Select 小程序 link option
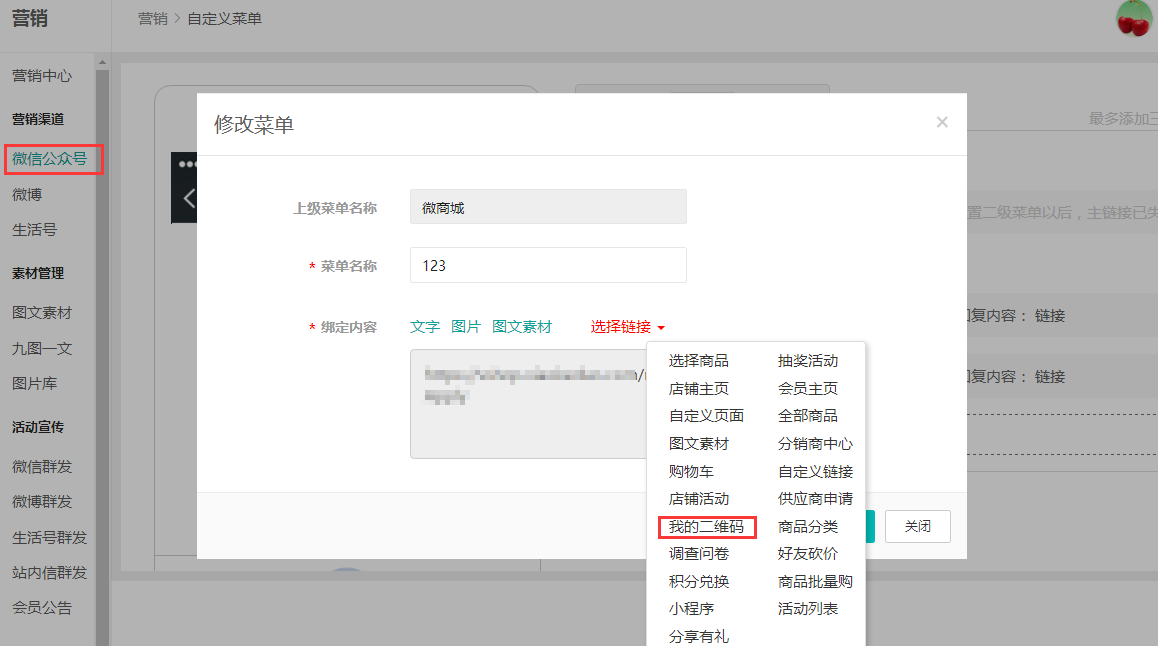The image size is (1158, 646). [x=691, y=609]
